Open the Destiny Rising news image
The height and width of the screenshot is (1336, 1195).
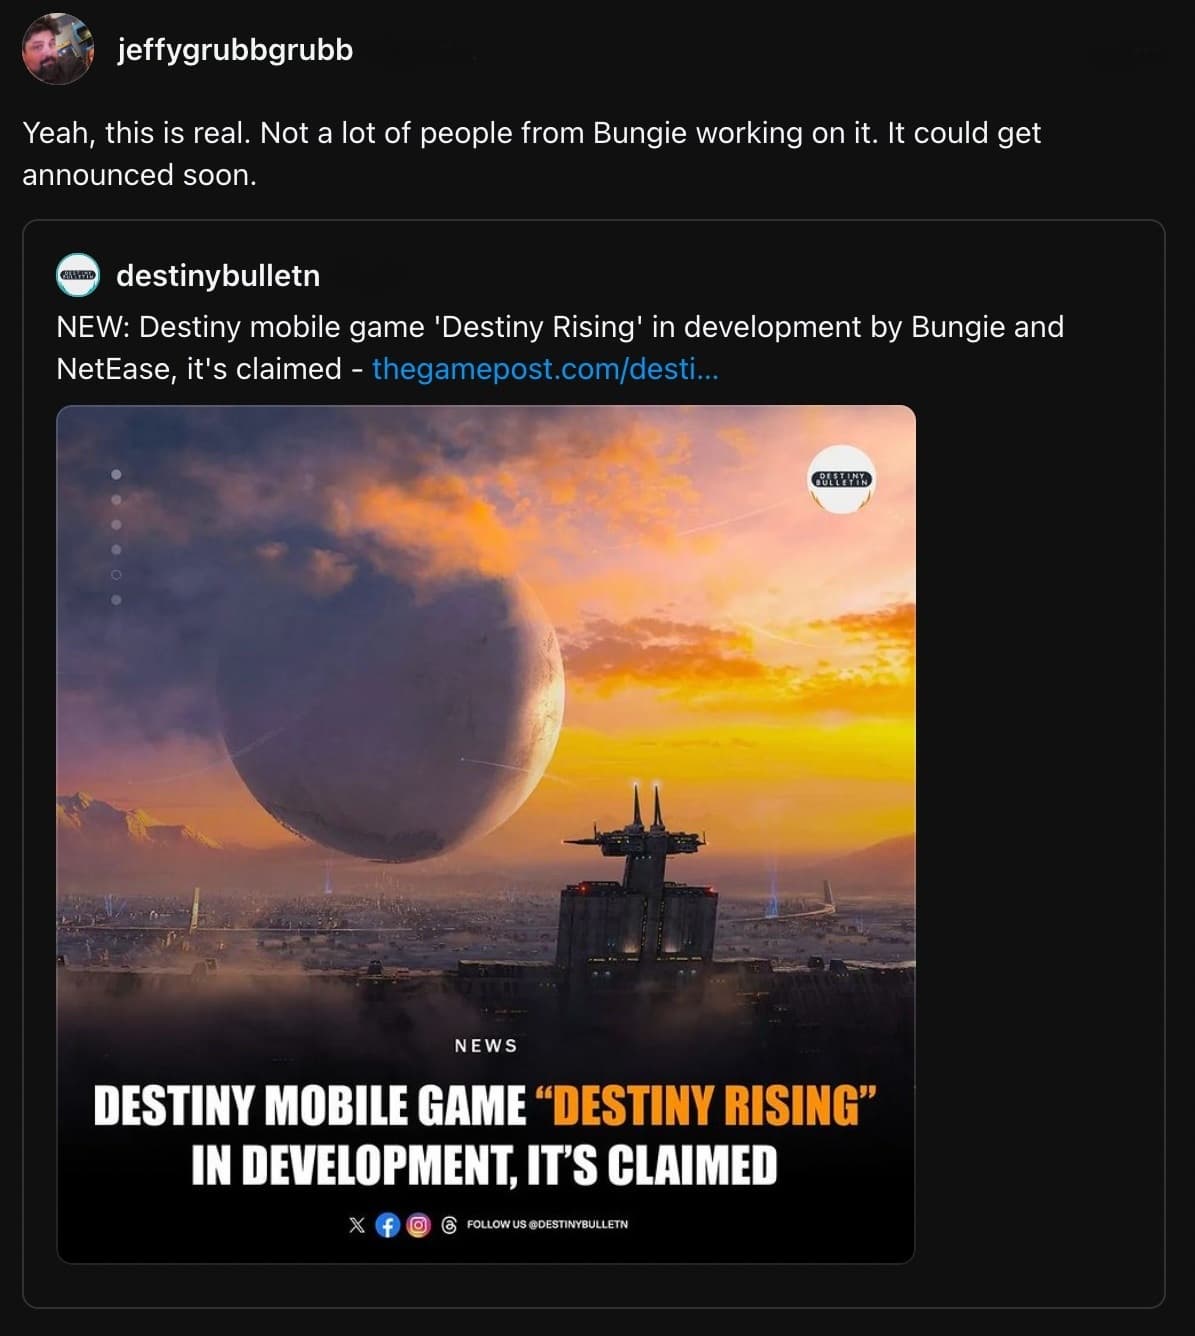click(486, 834)
